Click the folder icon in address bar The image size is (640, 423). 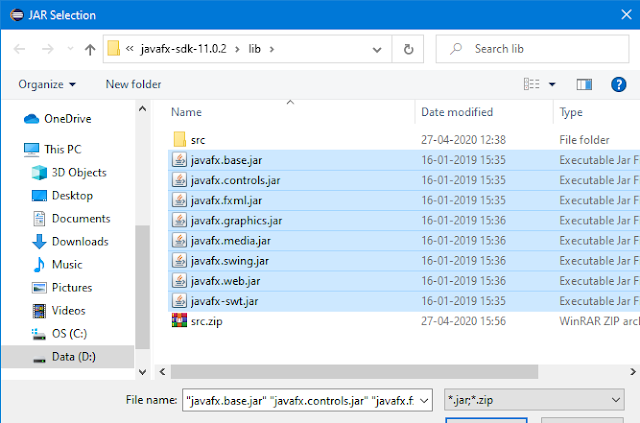(x=113, y=48)
